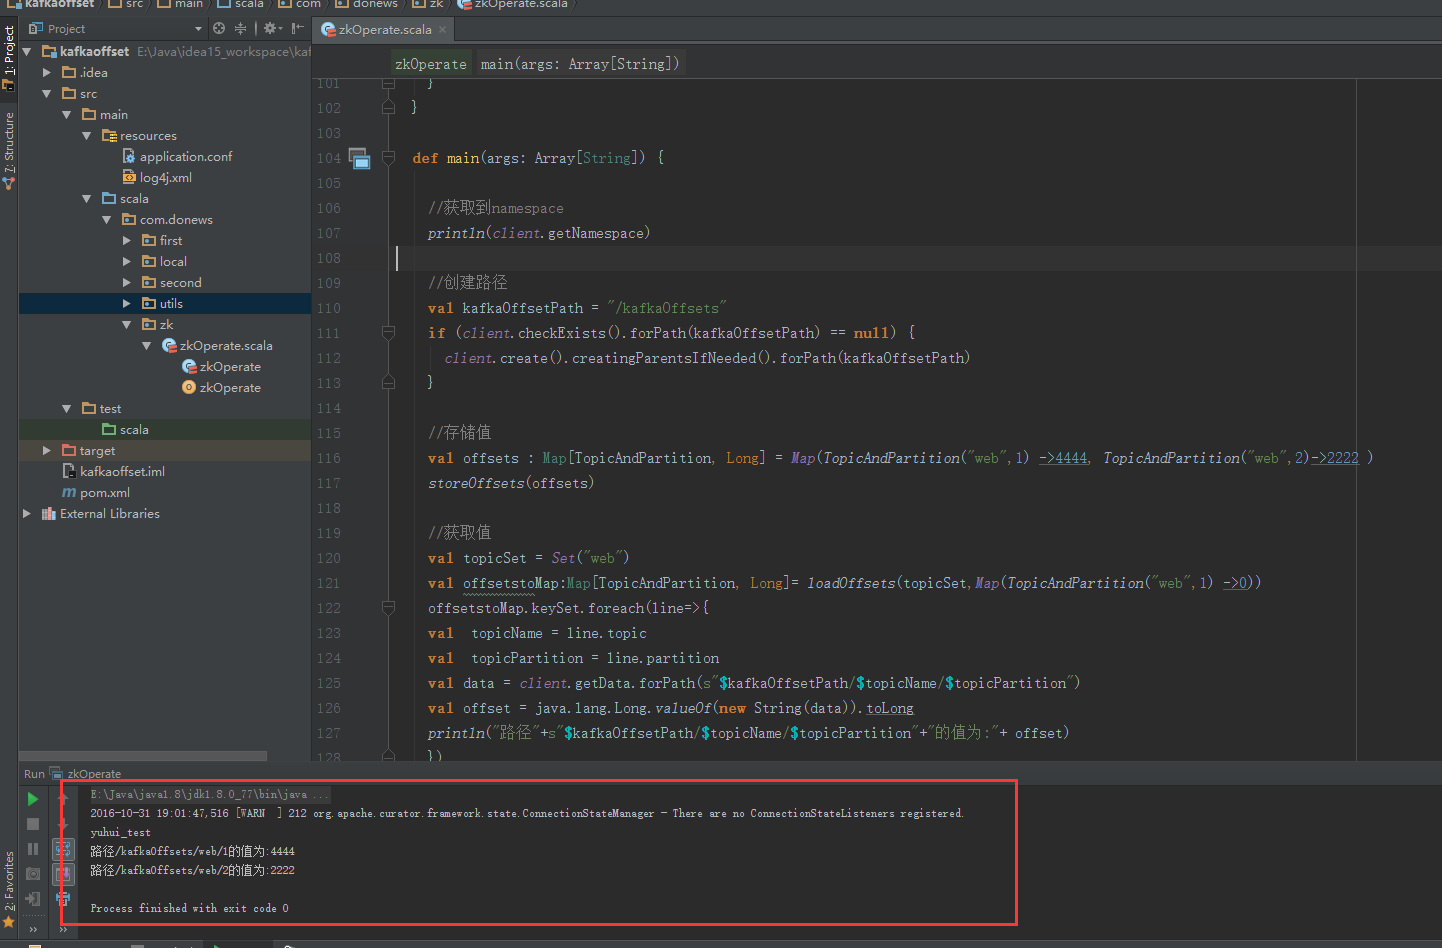The image size is (1442, 948).
Task: Expand the .idea folder
Action: pos(47,72)
